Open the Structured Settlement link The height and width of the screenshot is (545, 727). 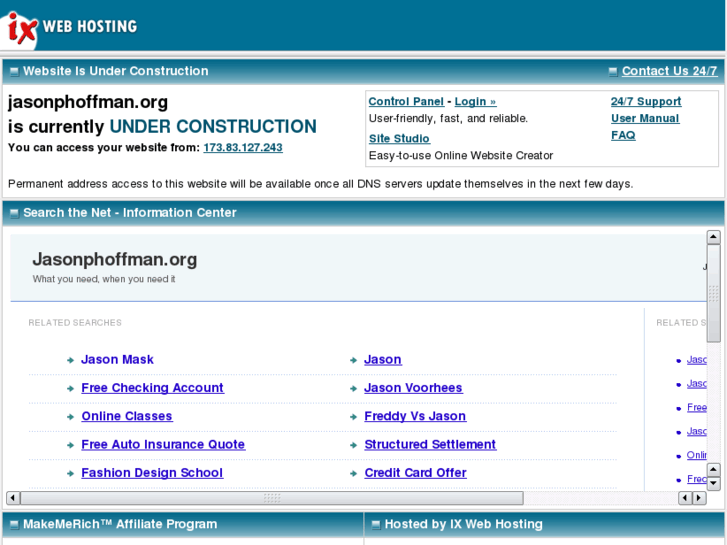(430, 444)
